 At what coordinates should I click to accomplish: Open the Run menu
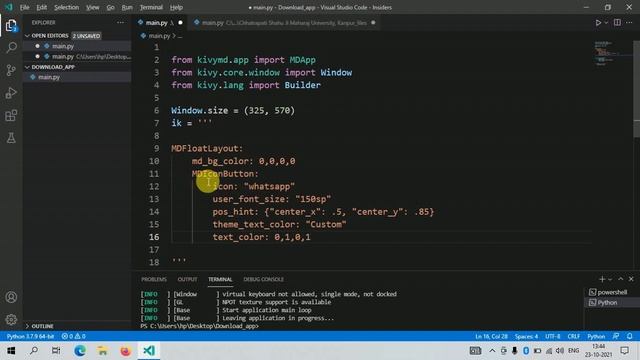pos(127,7)
